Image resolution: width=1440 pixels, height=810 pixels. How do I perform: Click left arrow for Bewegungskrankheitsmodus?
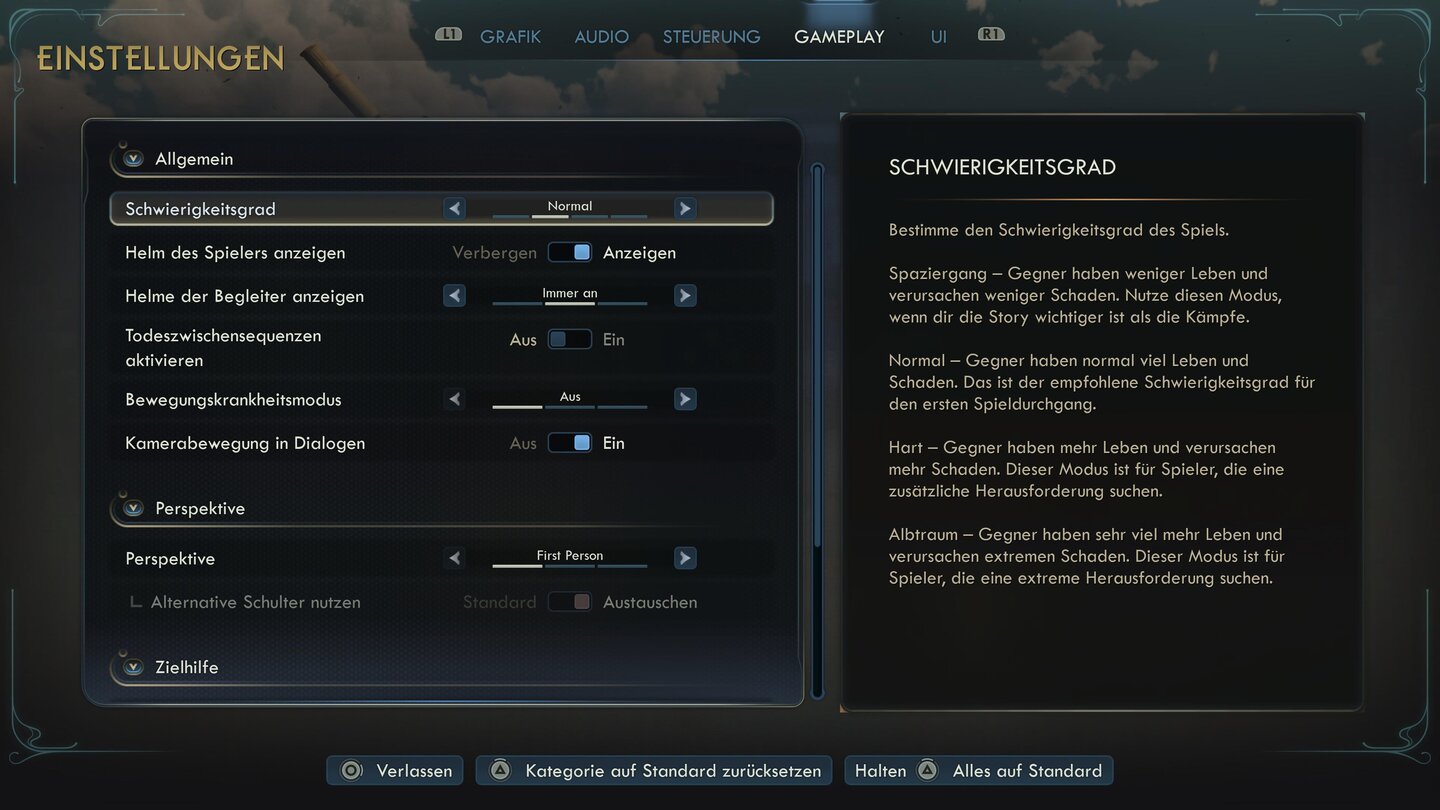pos(455,399)
